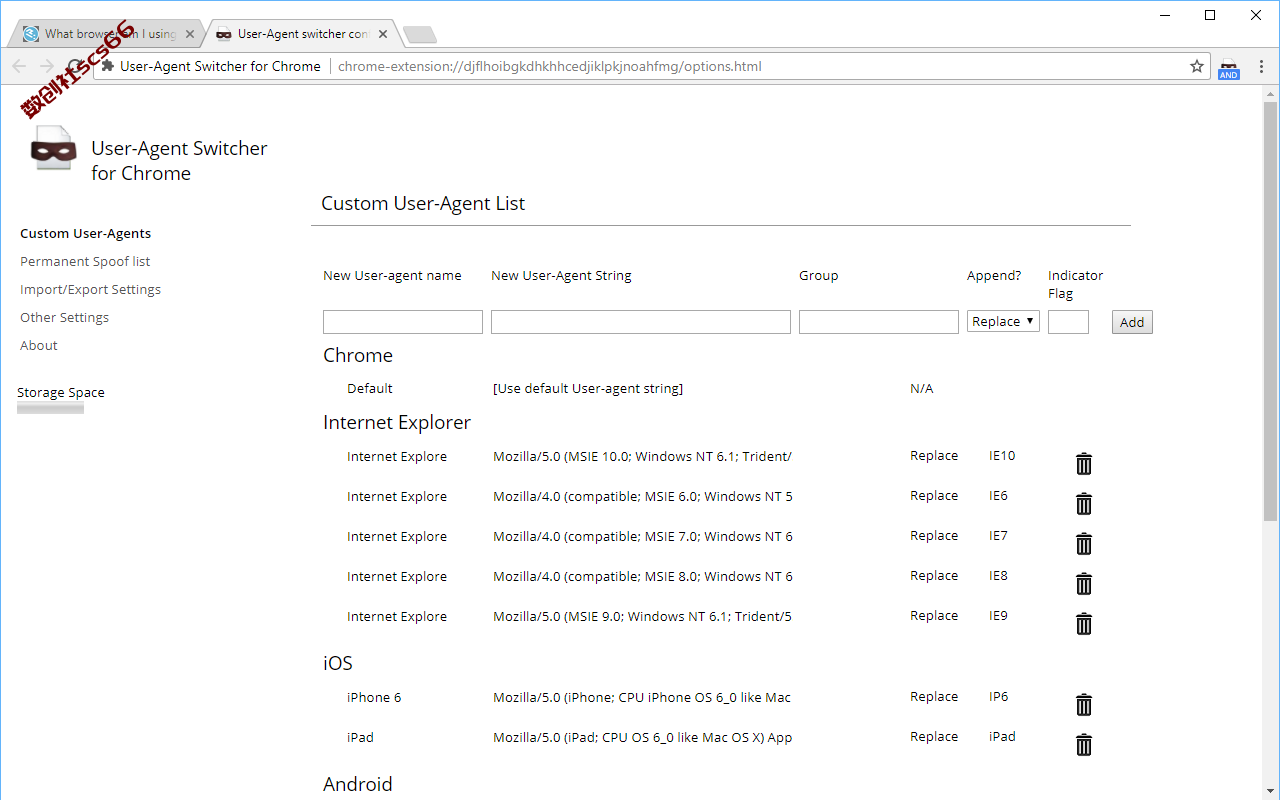Click the Add button

pos(1132,322)
